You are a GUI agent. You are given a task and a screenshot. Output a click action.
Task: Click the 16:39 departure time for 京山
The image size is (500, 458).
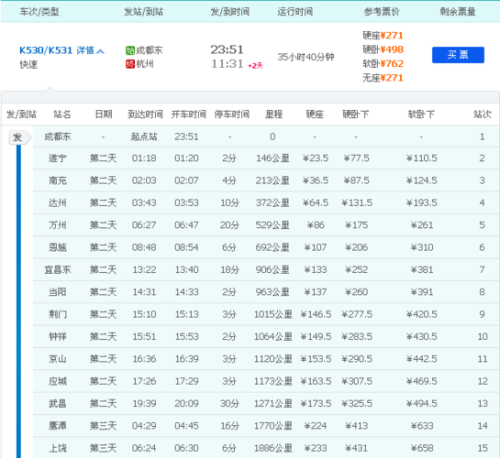coord(187,359)
